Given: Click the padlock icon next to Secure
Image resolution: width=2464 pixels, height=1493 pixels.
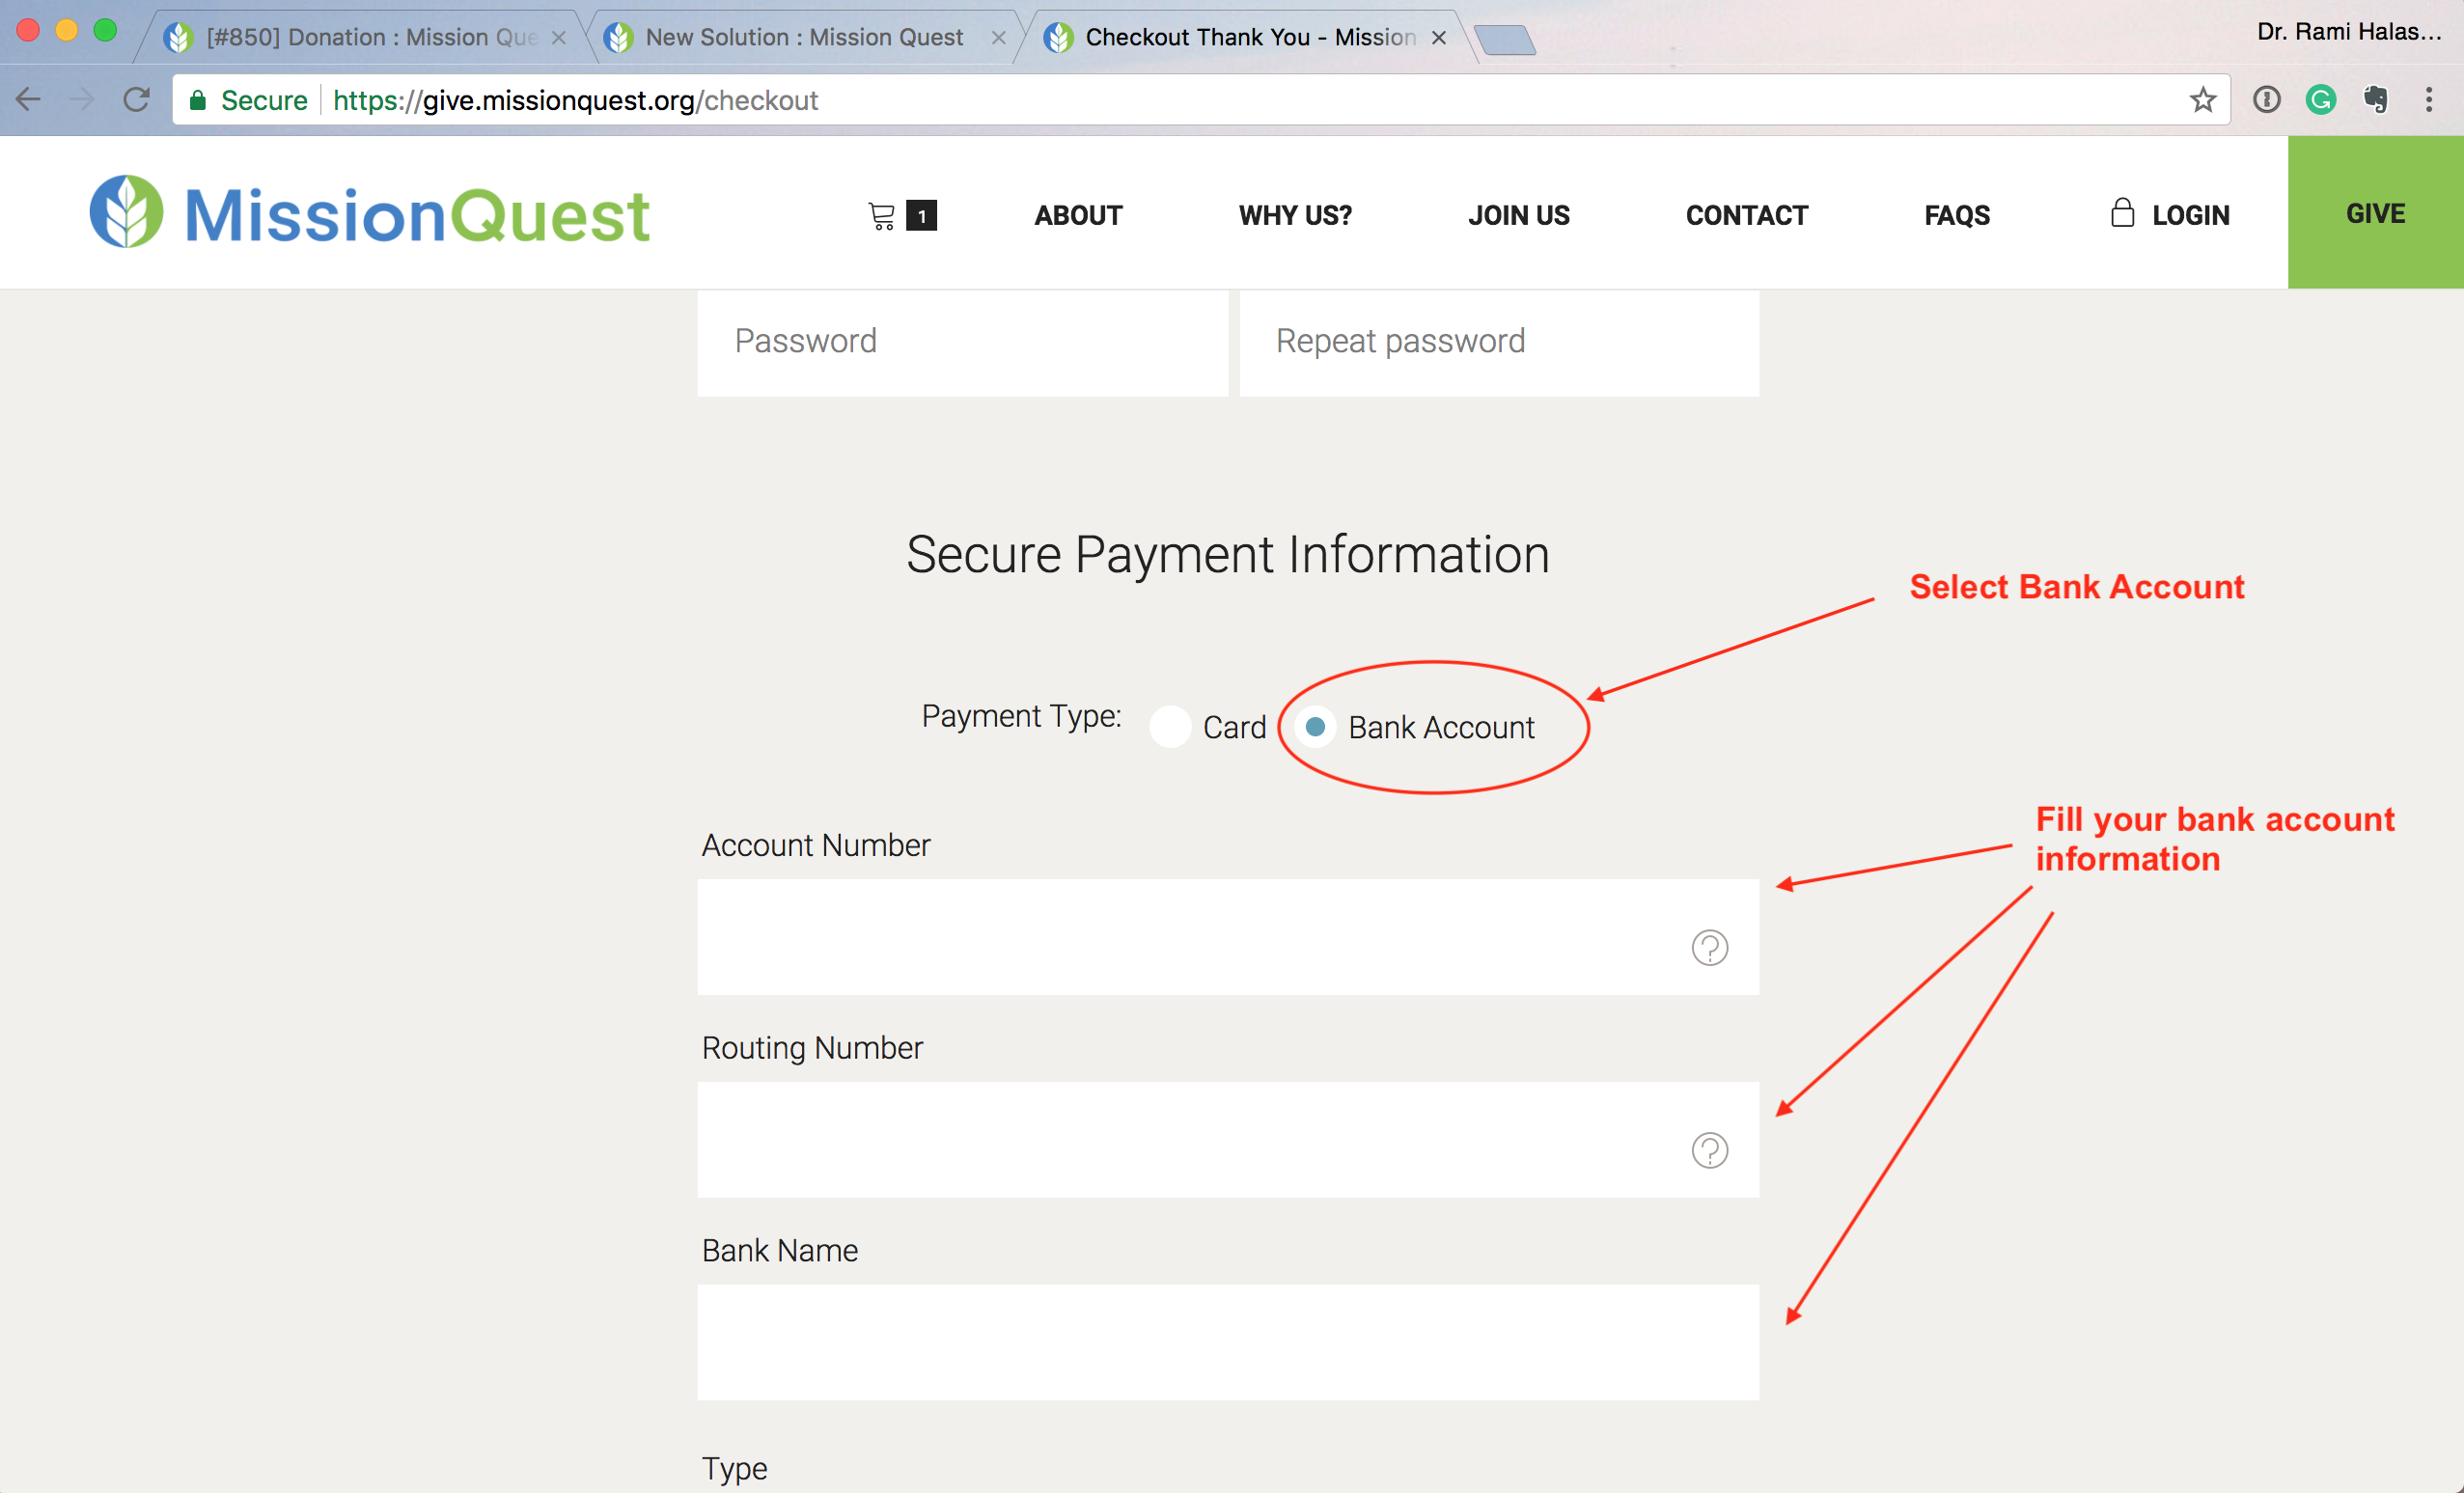Looking at the screenshot, I should pyautogui.click(x=198, y=100).
